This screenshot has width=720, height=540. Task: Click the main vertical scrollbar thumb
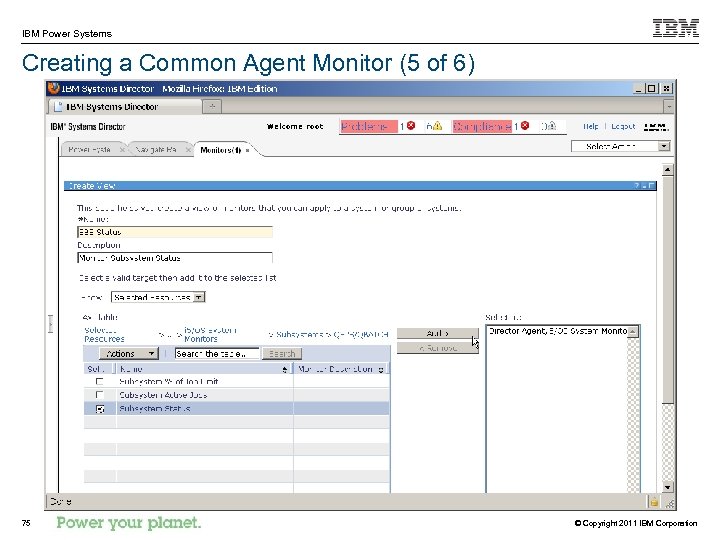668,289
